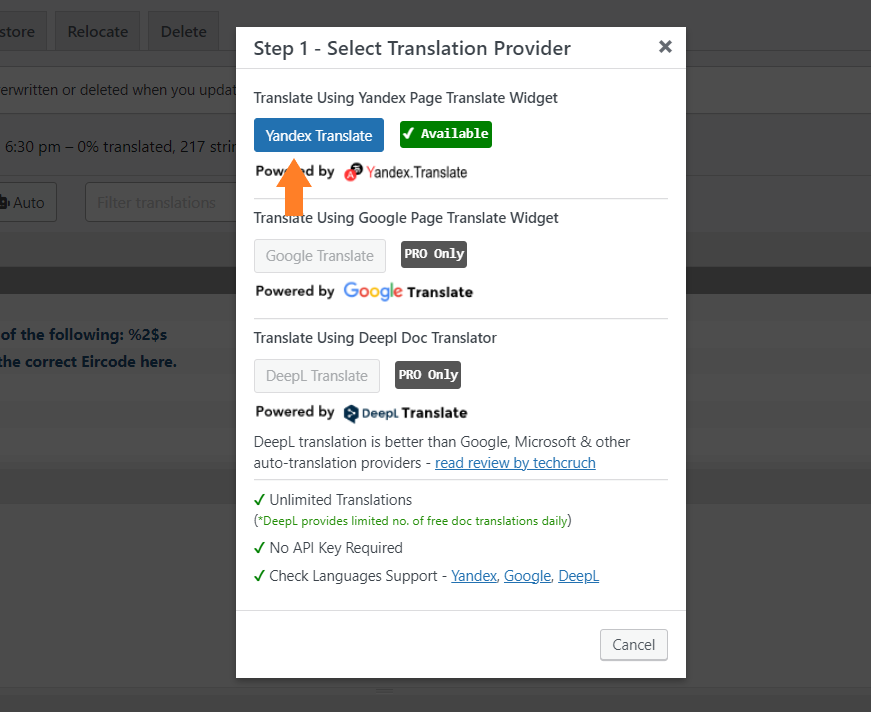
Task: Click the Yandex Translate button
Action: [x=319, y=135]
